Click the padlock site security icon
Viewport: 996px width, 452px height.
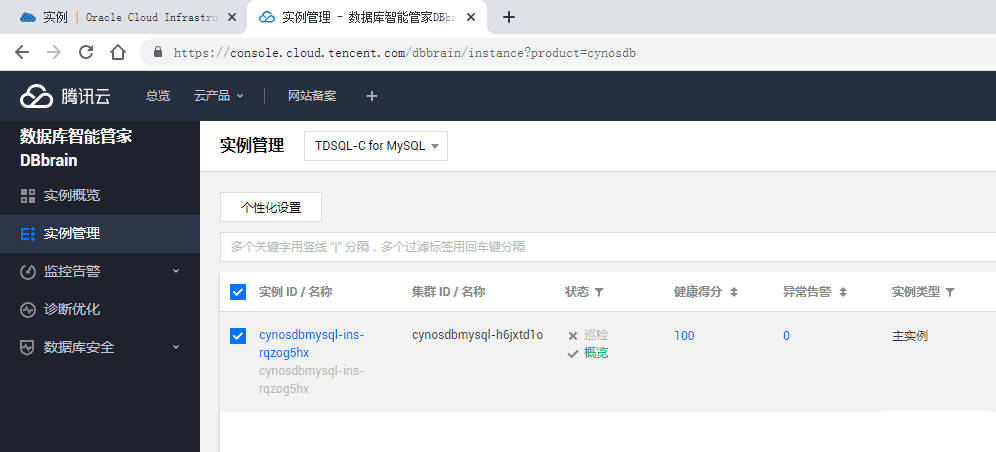click(158, 53)
